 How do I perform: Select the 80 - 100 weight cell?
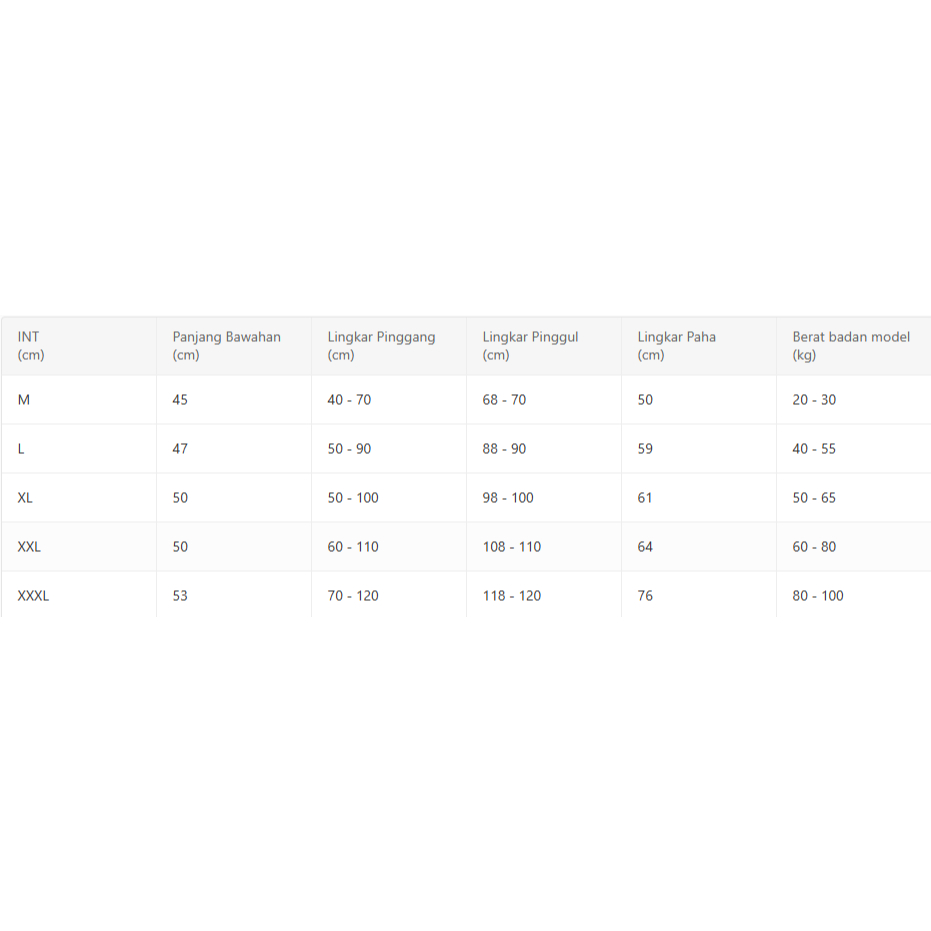click(818, 596)
